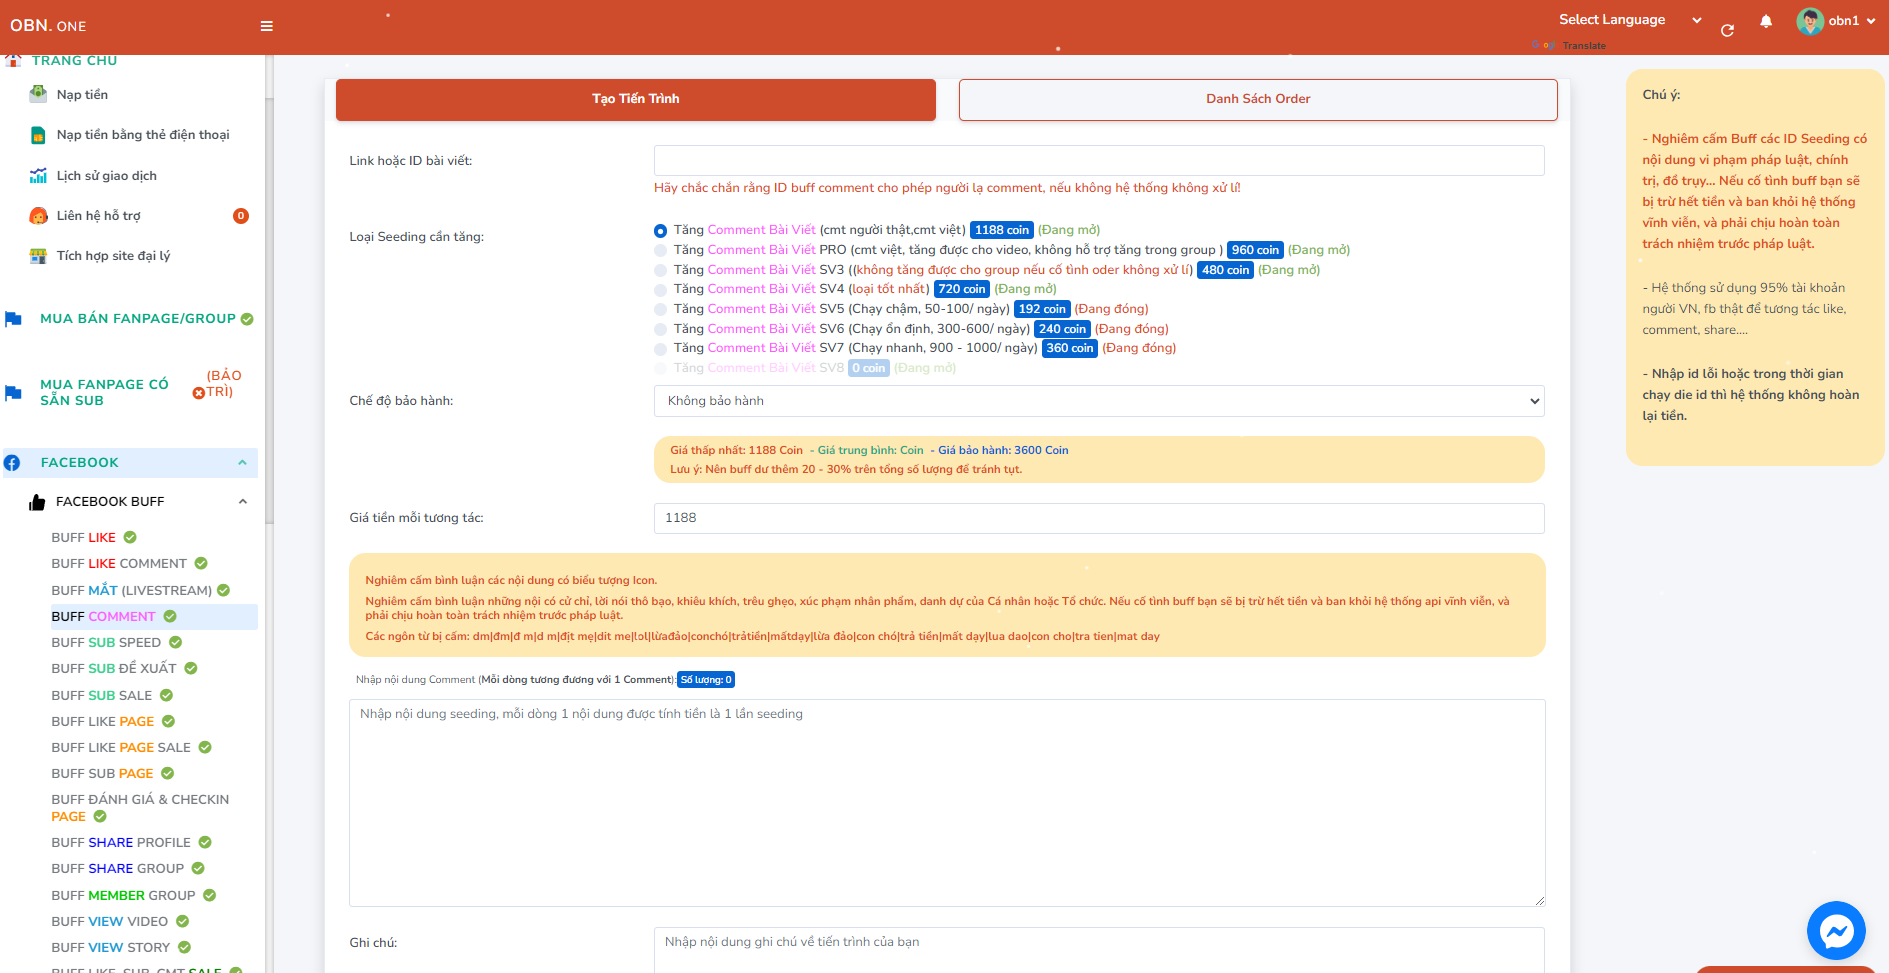Viewport: 1889px width, 973px height.
Task: Click the obn1 user avatar
Action: (1810, 21)
